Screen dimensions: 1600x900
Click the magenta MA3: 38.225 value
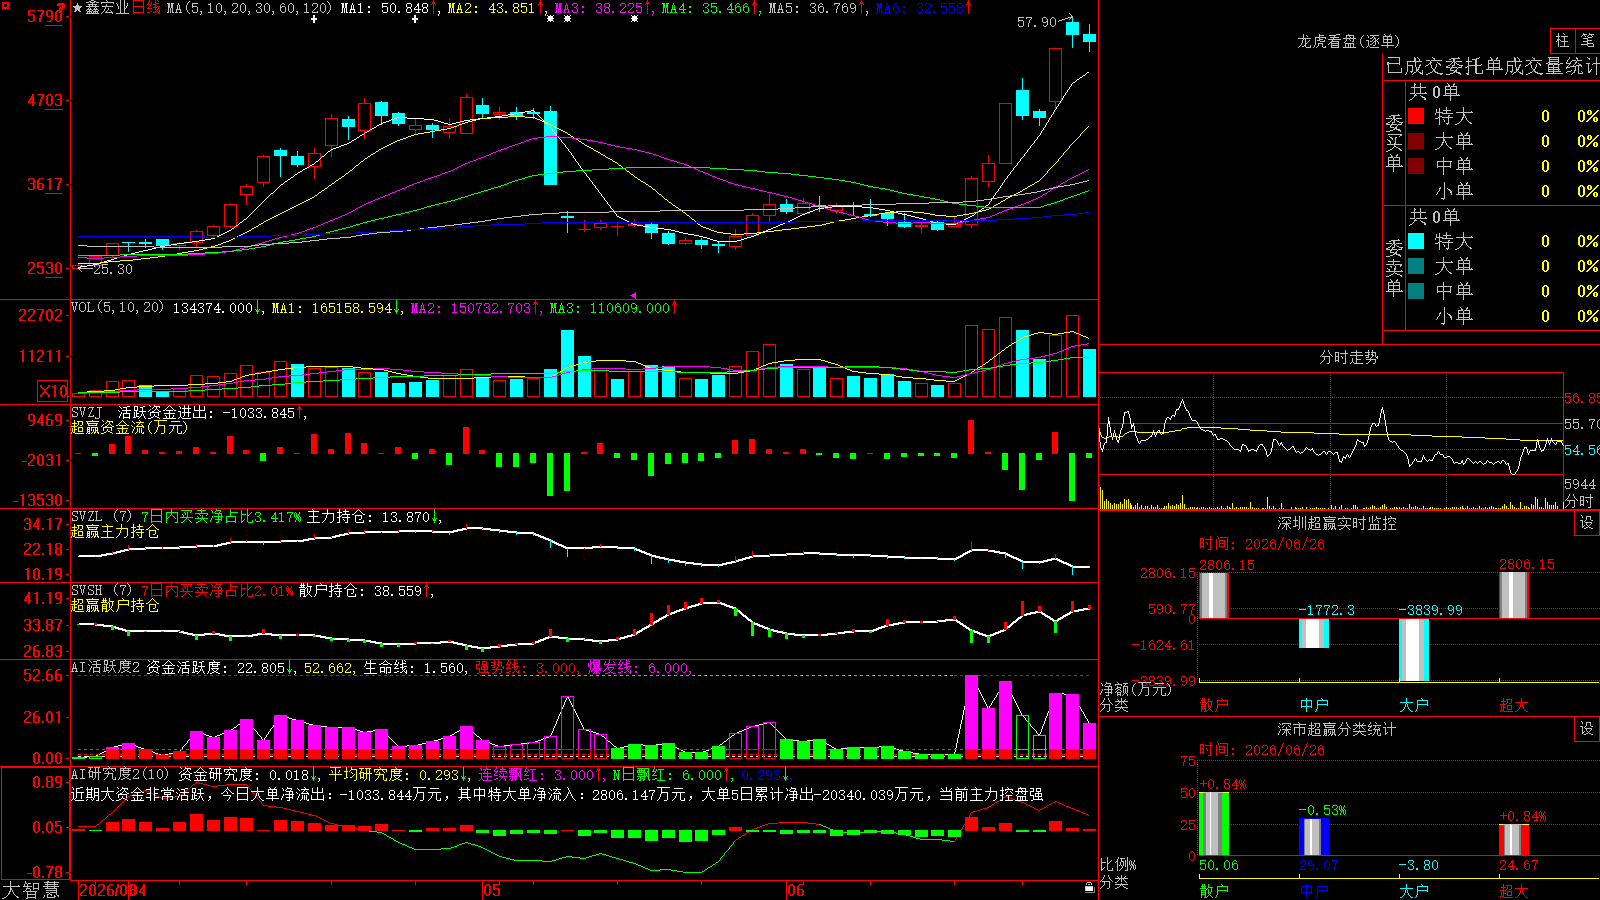tap(601, 8)
